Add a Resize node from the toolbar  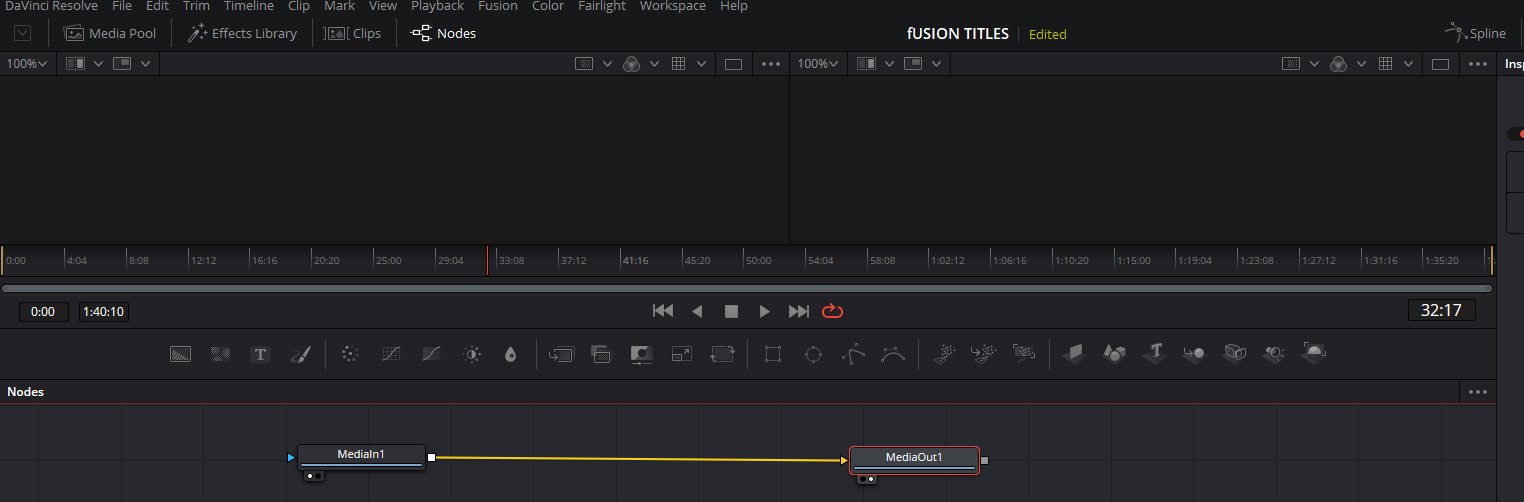682,354
